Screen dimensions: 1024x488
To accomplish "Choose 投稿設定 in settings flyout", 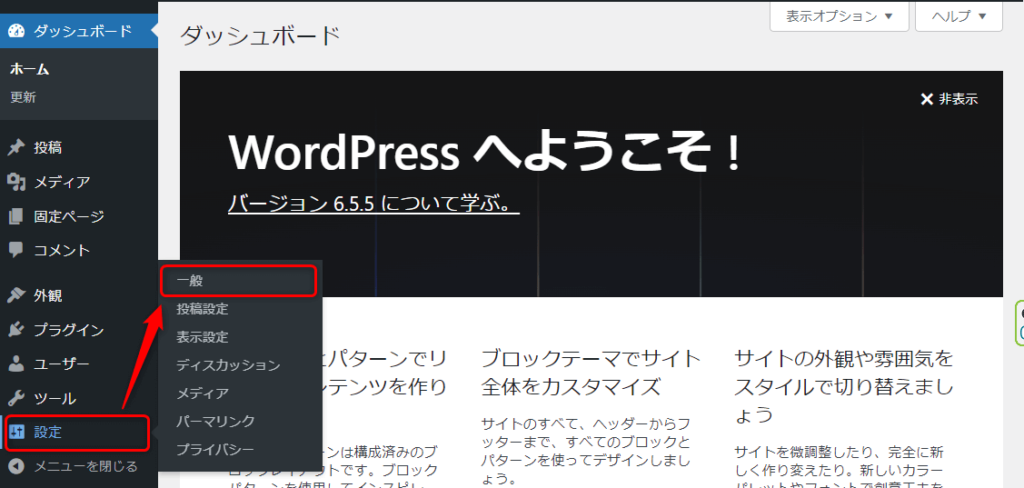I will [x=202, y=309].
